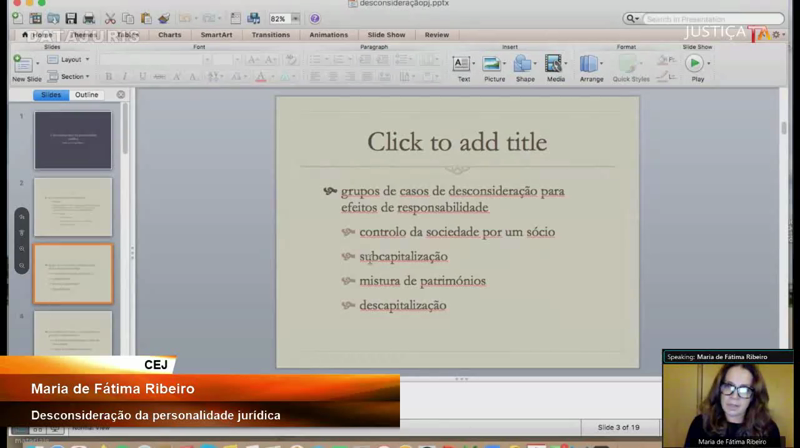Open the 82% zoom level dropdown
The height and width of the screenshot is (448, 800).
point(281,19)
